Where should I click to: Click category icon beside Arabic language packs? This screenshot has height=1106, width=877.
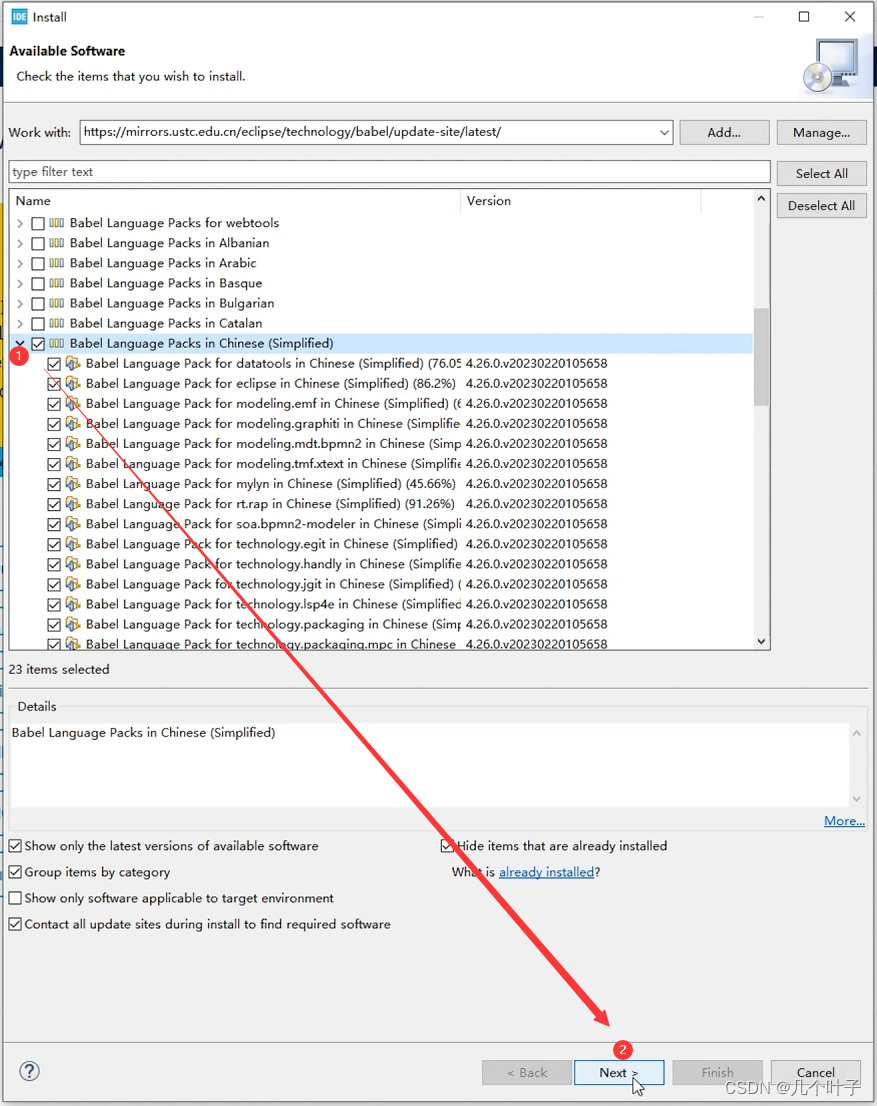pyautogui.click(x=56, y=263)
